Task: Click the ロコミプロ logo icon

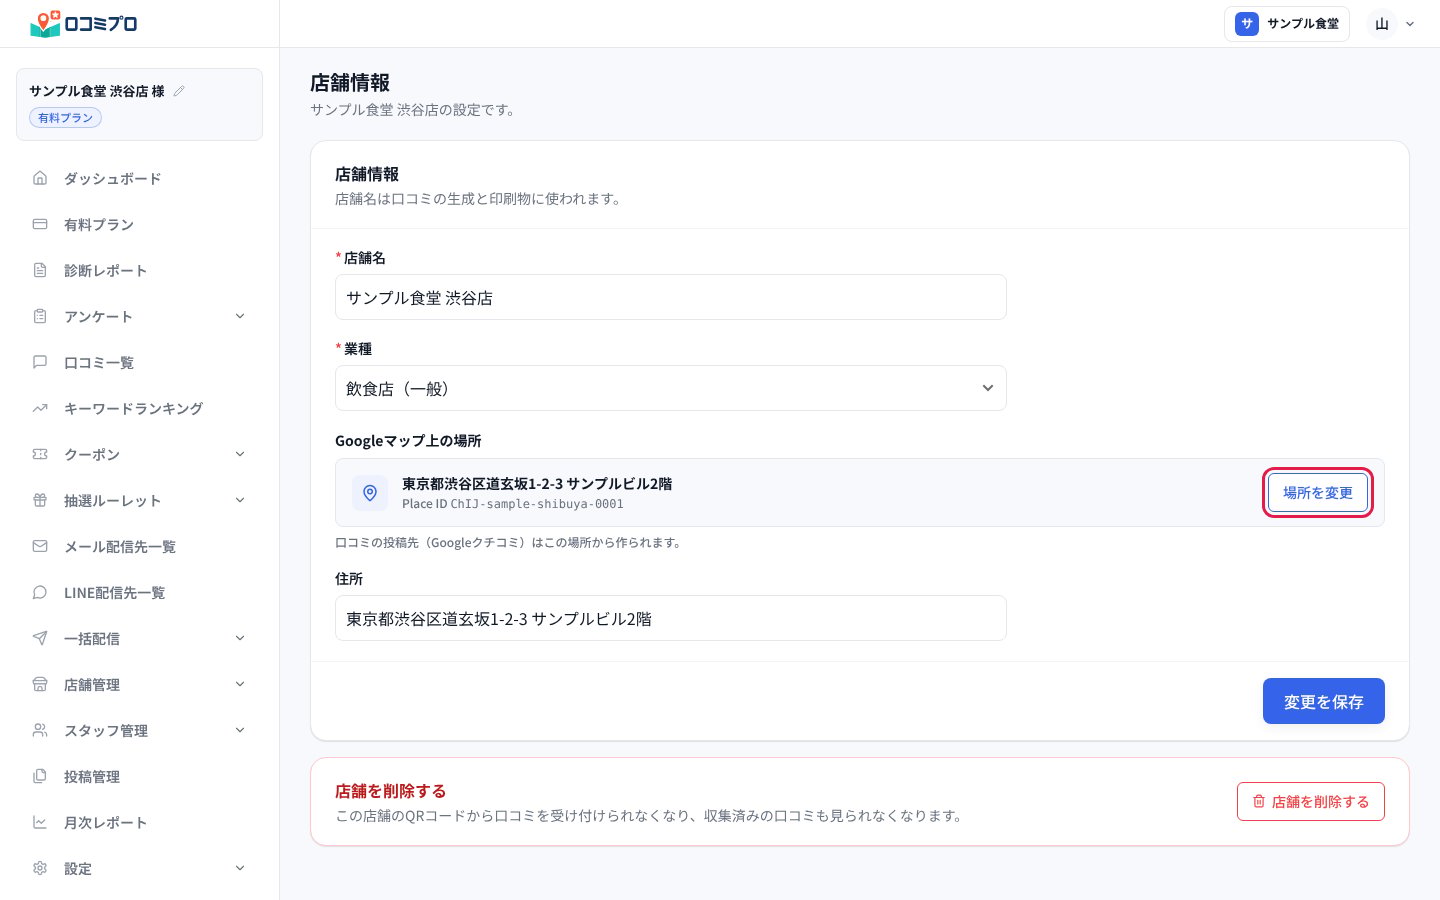Action: point(45,24)
